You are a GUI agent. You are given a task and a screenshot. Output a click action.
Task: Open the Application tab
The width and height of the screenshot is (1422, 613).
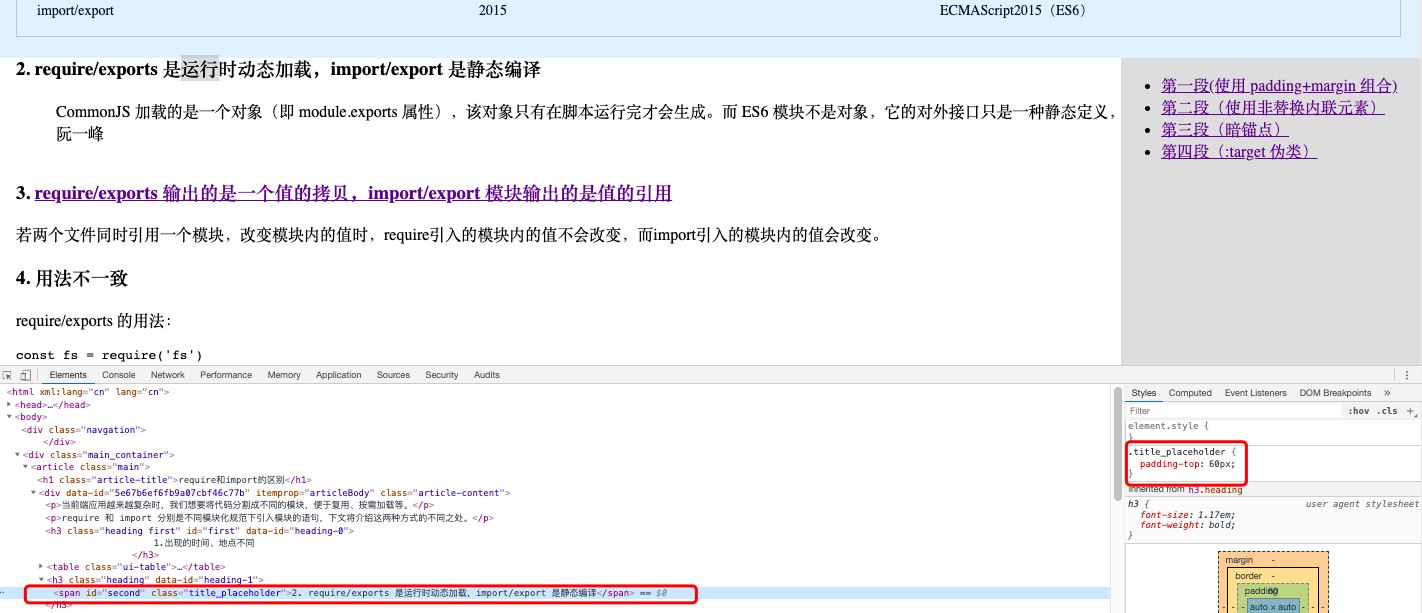[x=339, y=375]
